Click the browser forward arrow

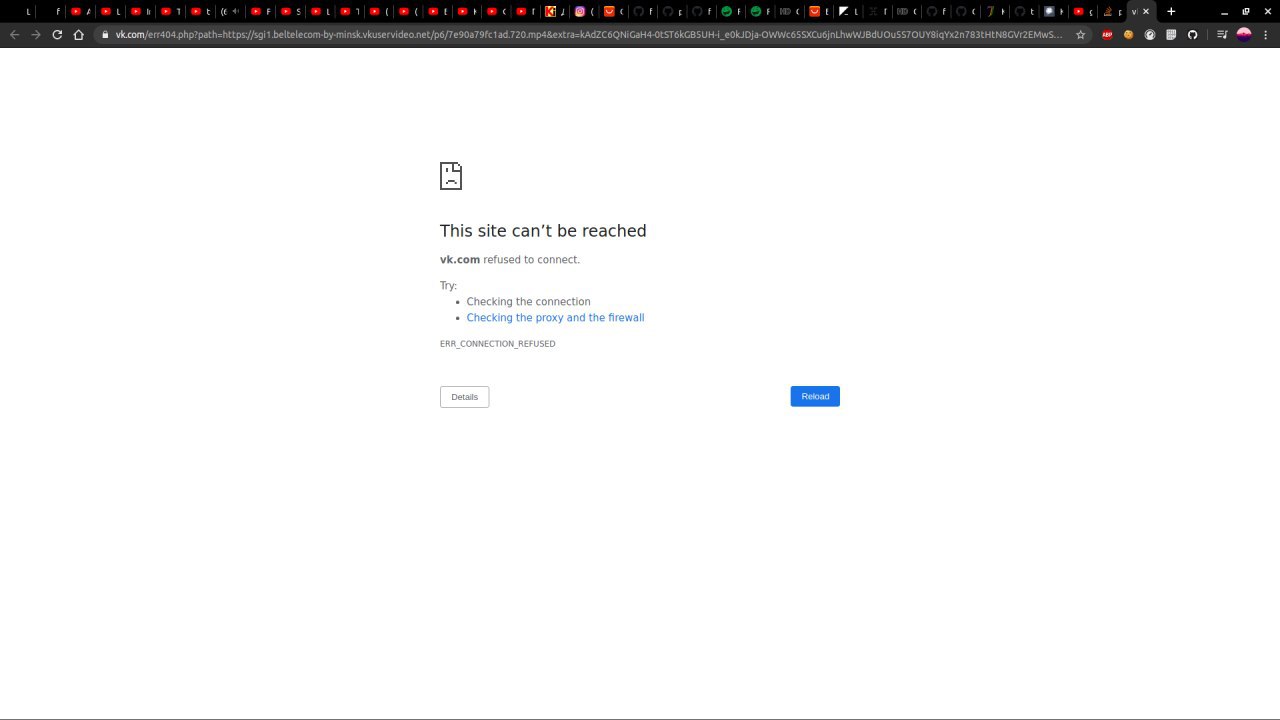coord(36,34)
